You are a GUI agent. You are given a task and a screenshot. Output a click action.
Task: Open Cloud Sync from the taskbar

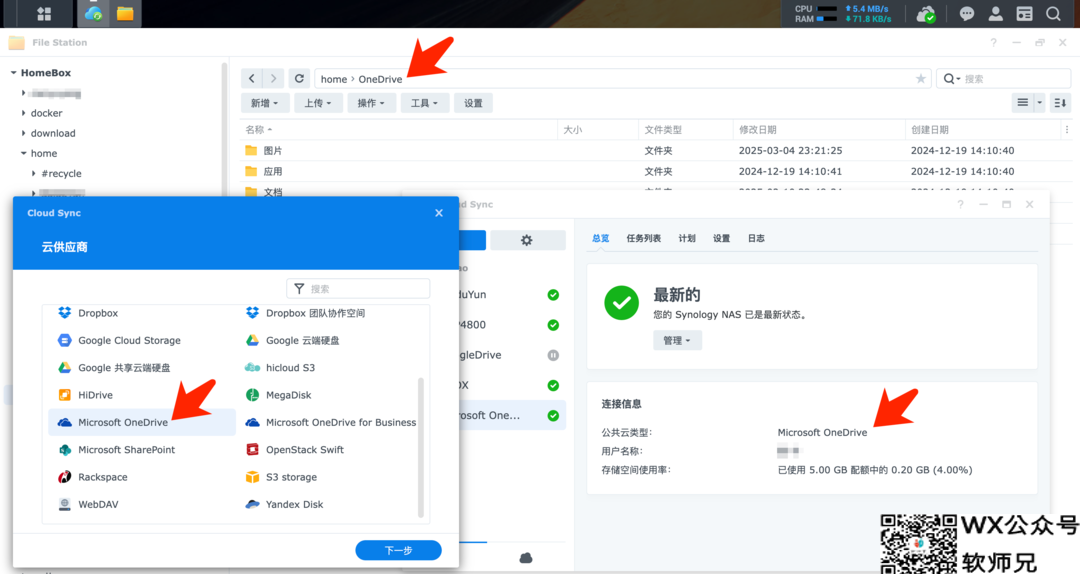pos(93,14)
